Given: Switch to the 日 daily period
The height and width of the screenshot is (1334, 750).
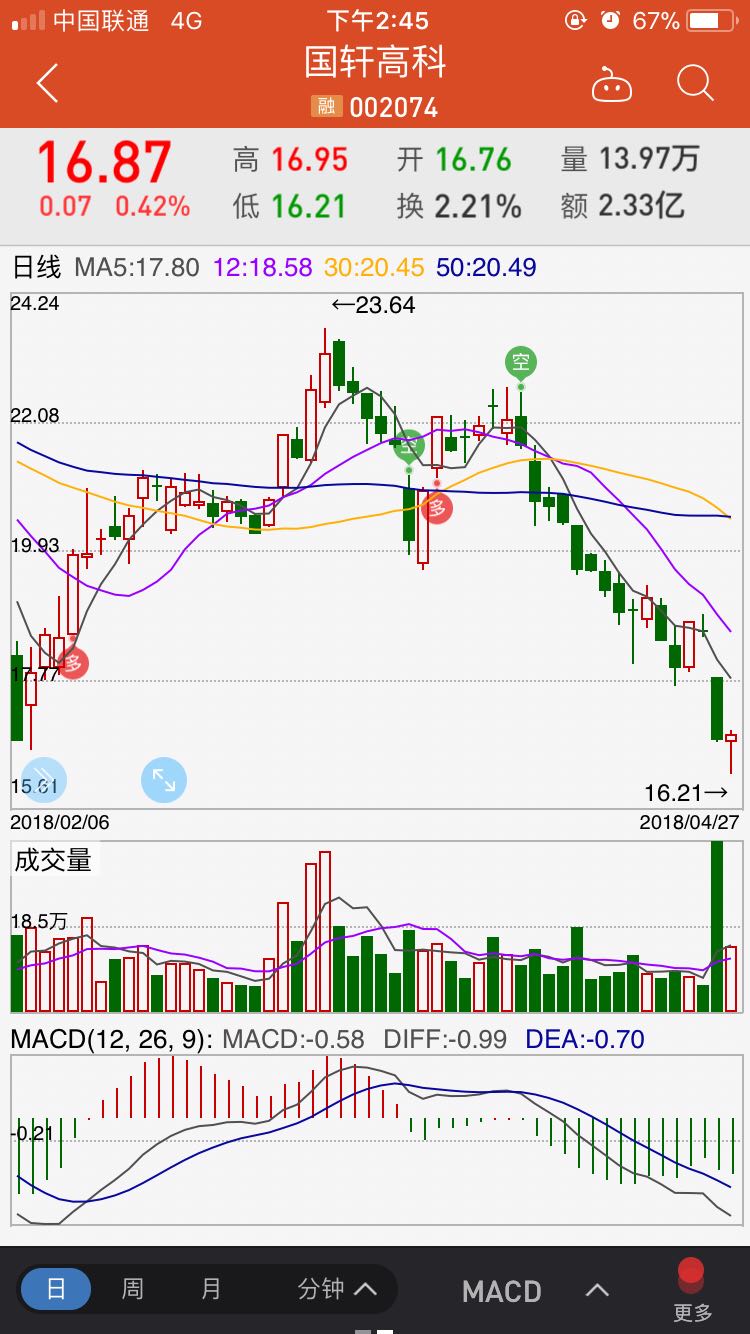Looking at the screenshot, I should coord(56,1289).
